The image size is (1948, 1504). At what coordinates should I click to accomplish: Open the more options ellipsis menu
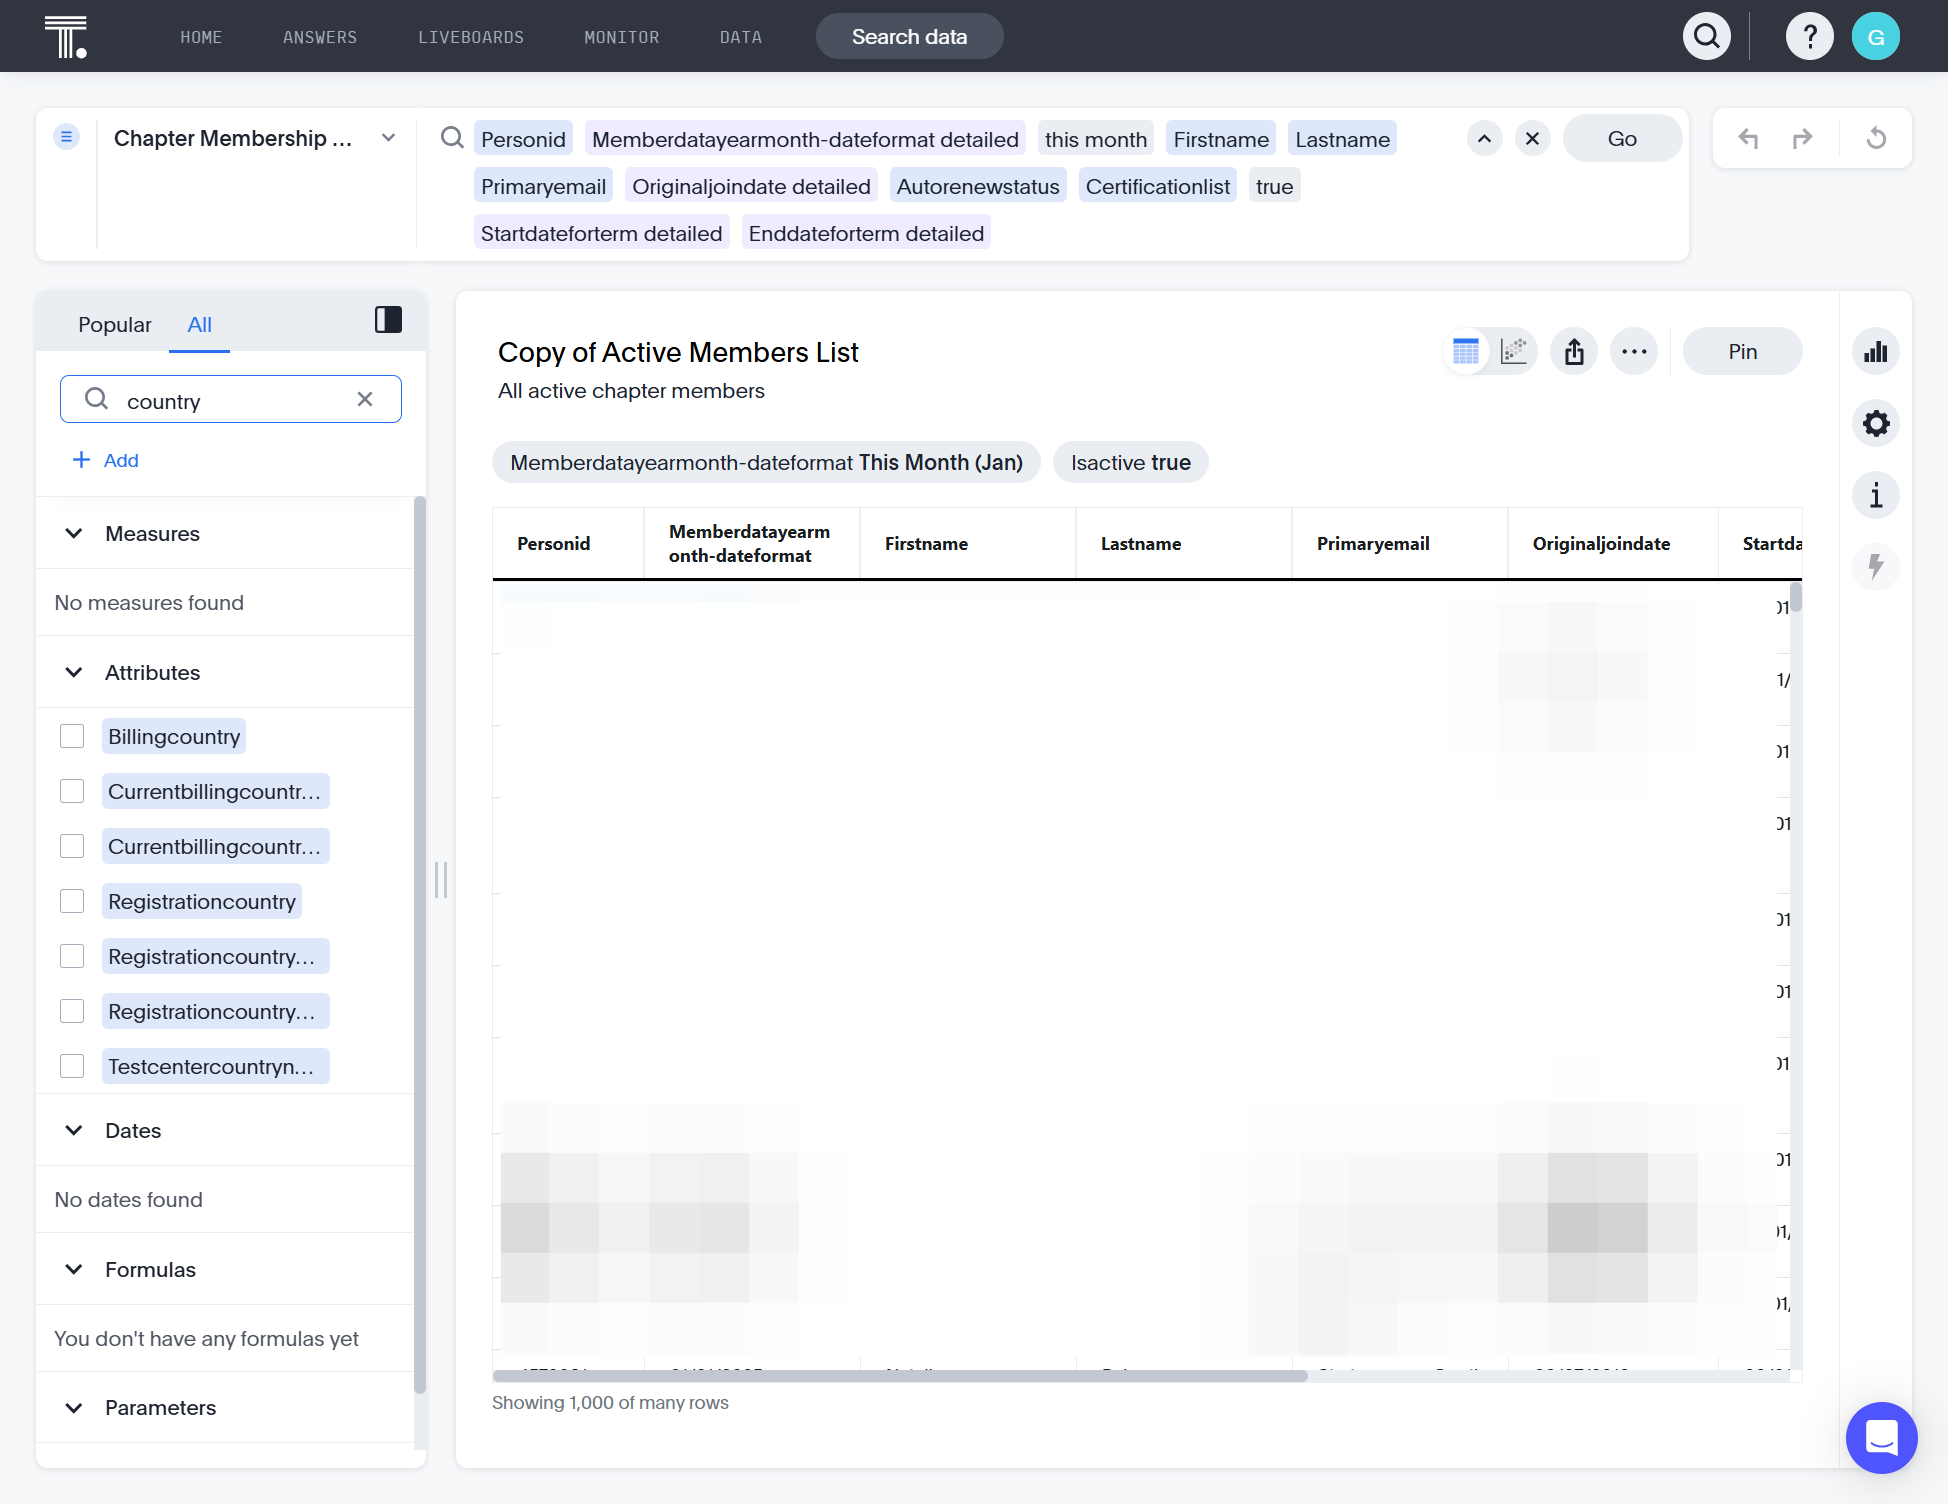tap(1634, 351)
